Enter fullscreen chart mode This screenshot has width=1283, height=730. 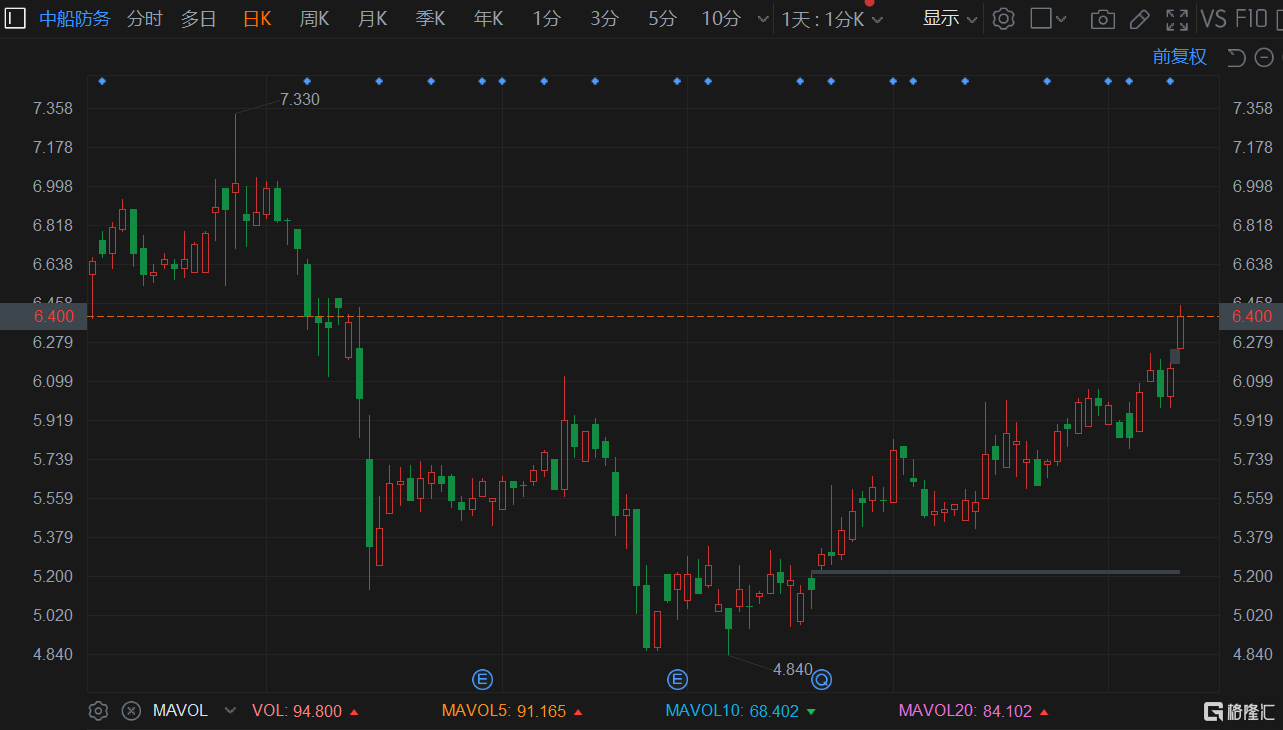(1177, 19)
